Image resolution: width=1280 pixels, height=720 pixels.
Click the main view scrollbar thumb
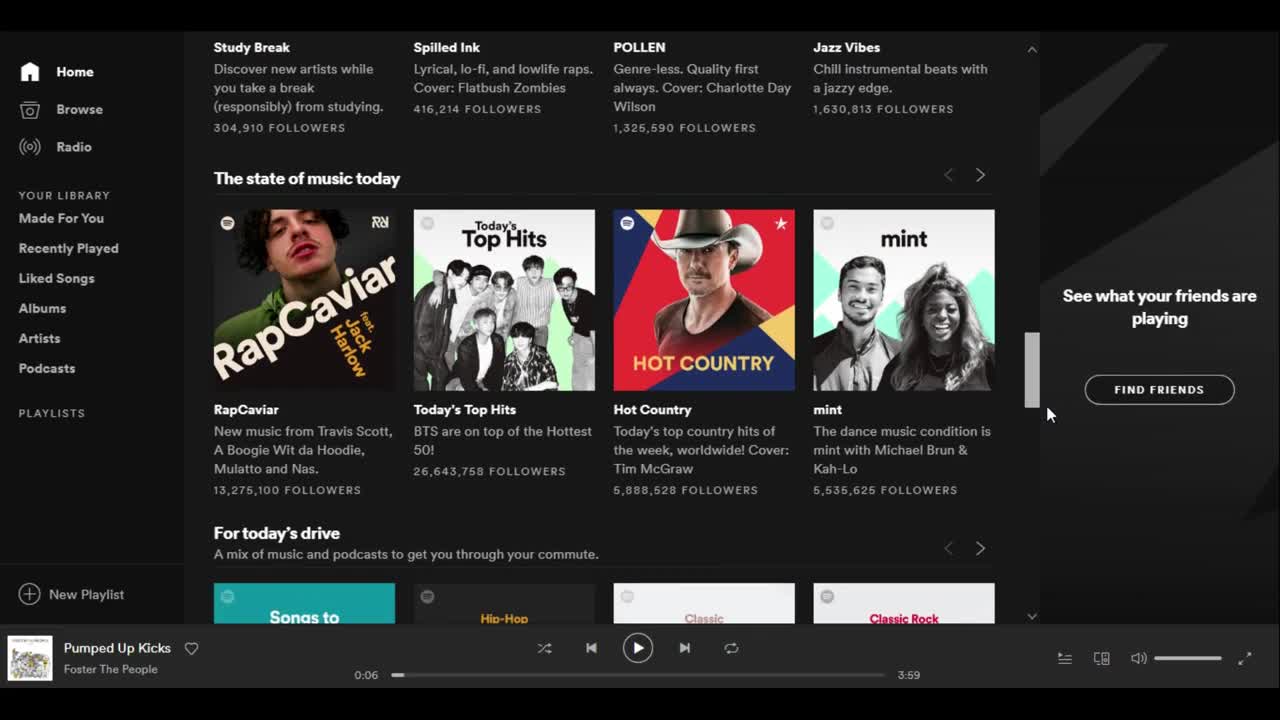[1032, 370]
